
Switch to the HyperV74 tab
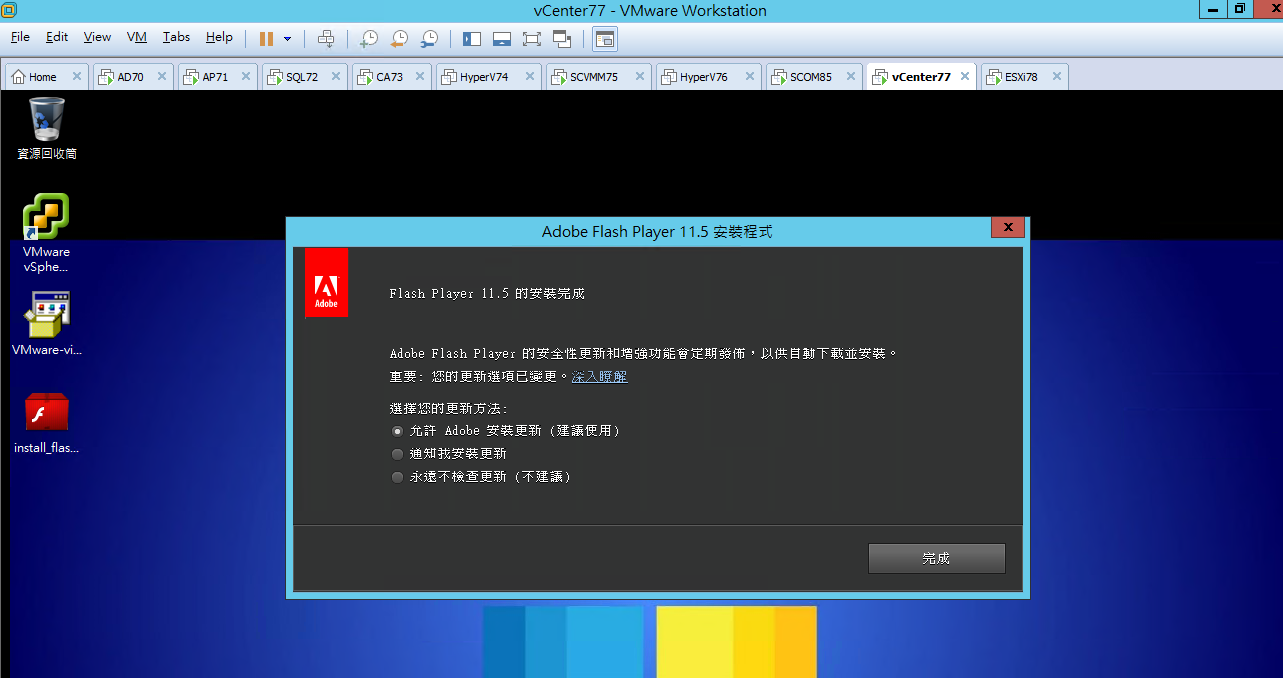pos(488,77)
